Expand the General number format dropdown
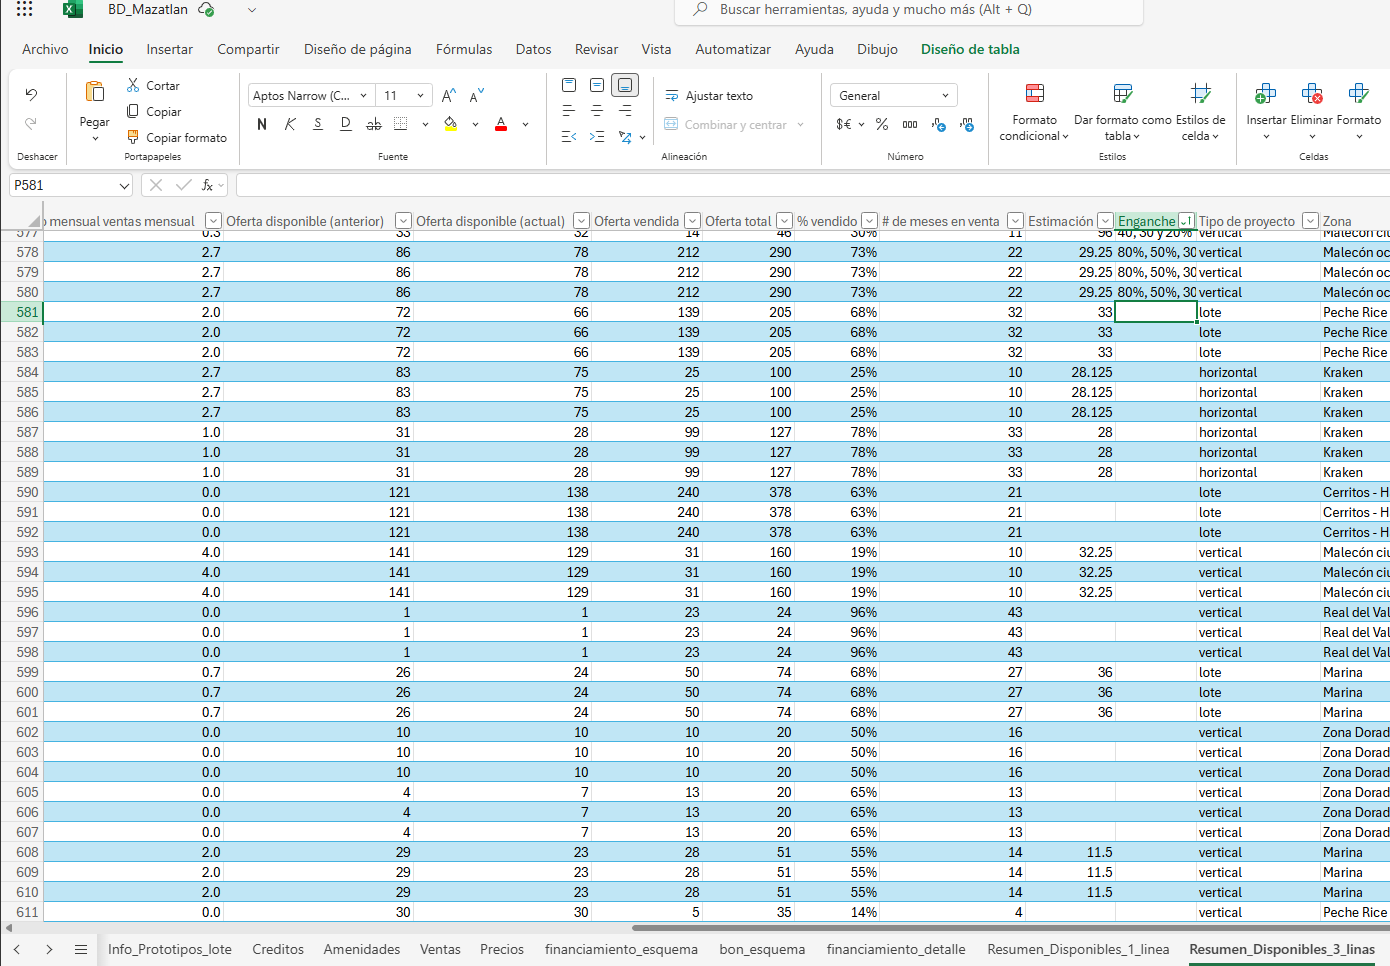The height and width of the screenshot is (966, 1390). coord(945,96)
